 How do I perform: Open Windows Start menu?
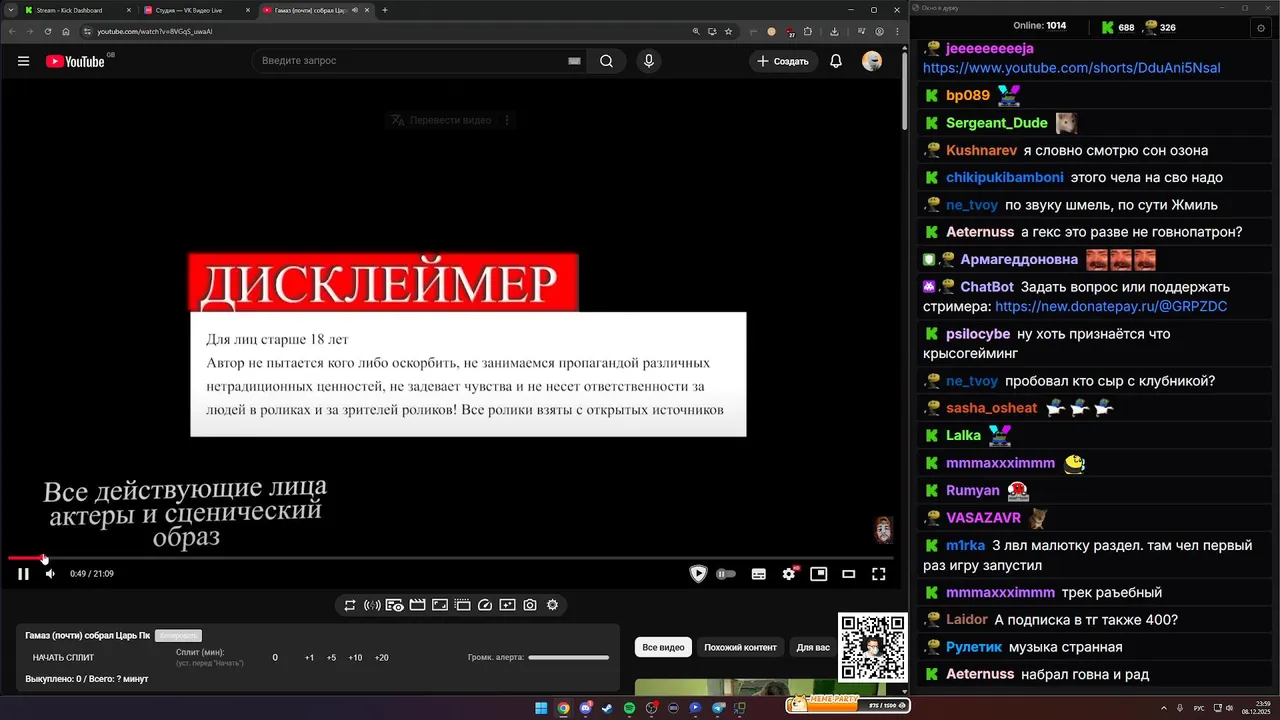pos(541,708)
